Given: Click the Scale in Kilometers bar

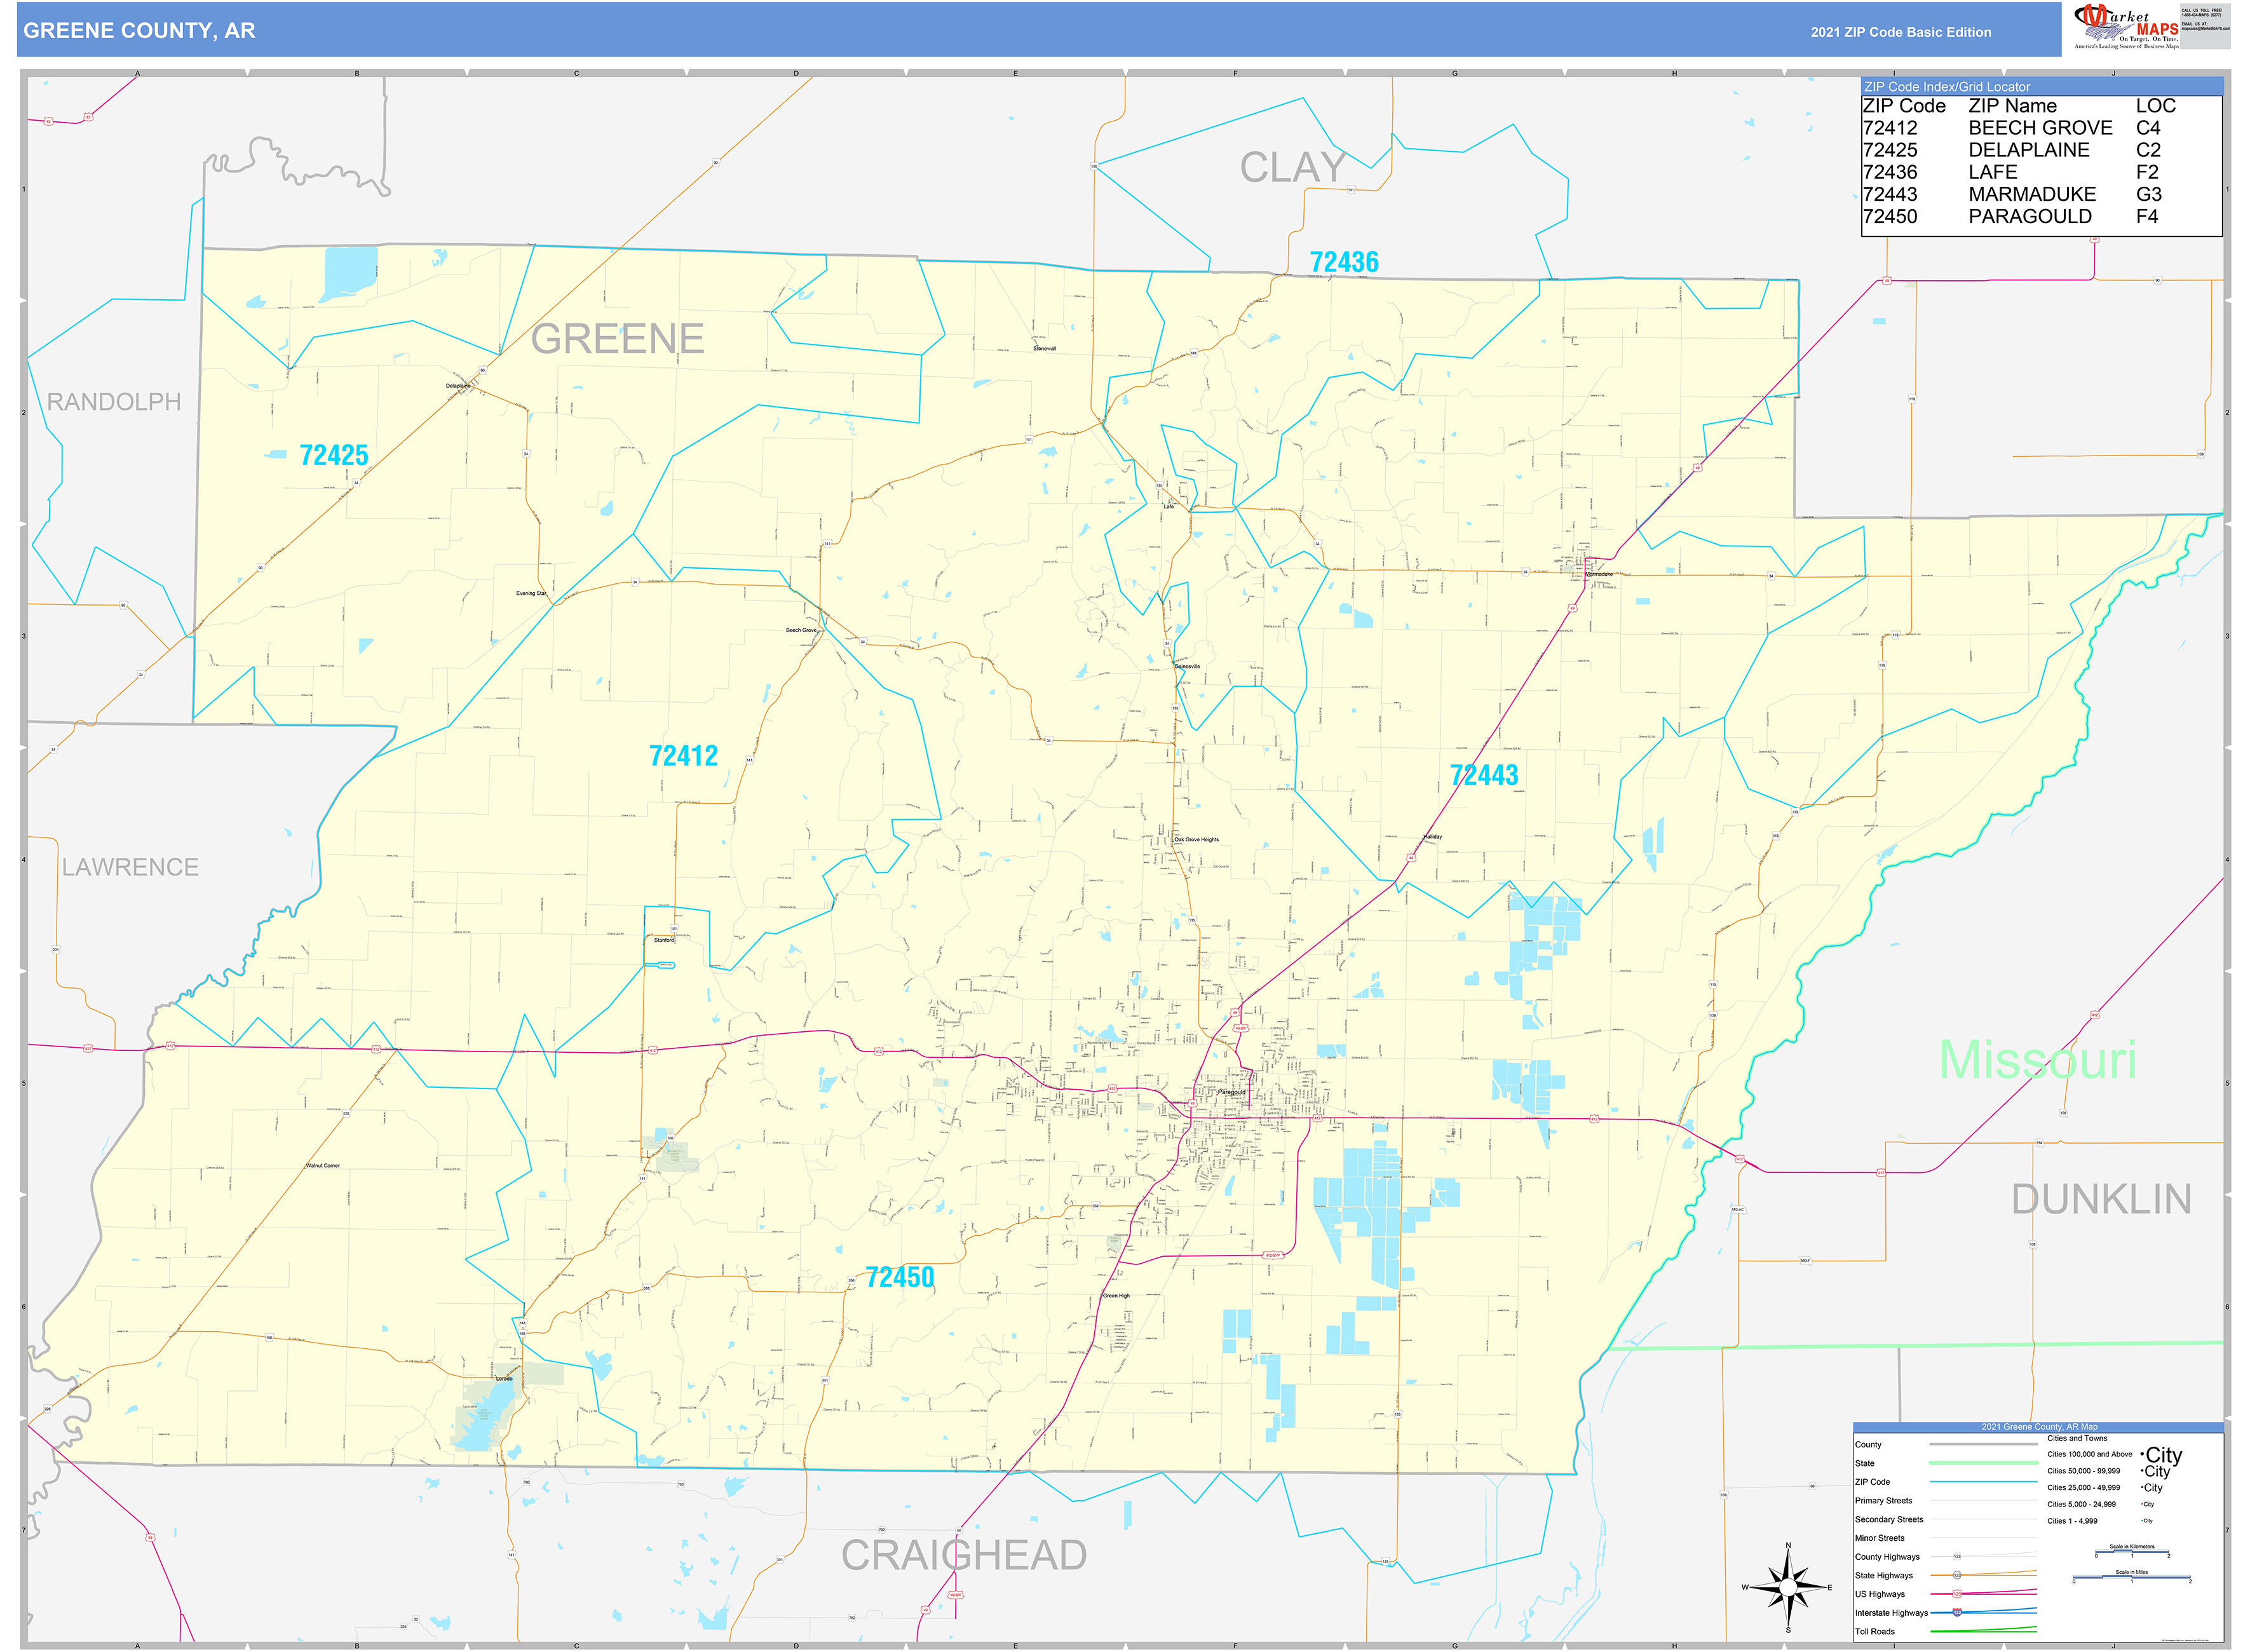Looking at the screenshot, I should [x=2132, y=1552].
